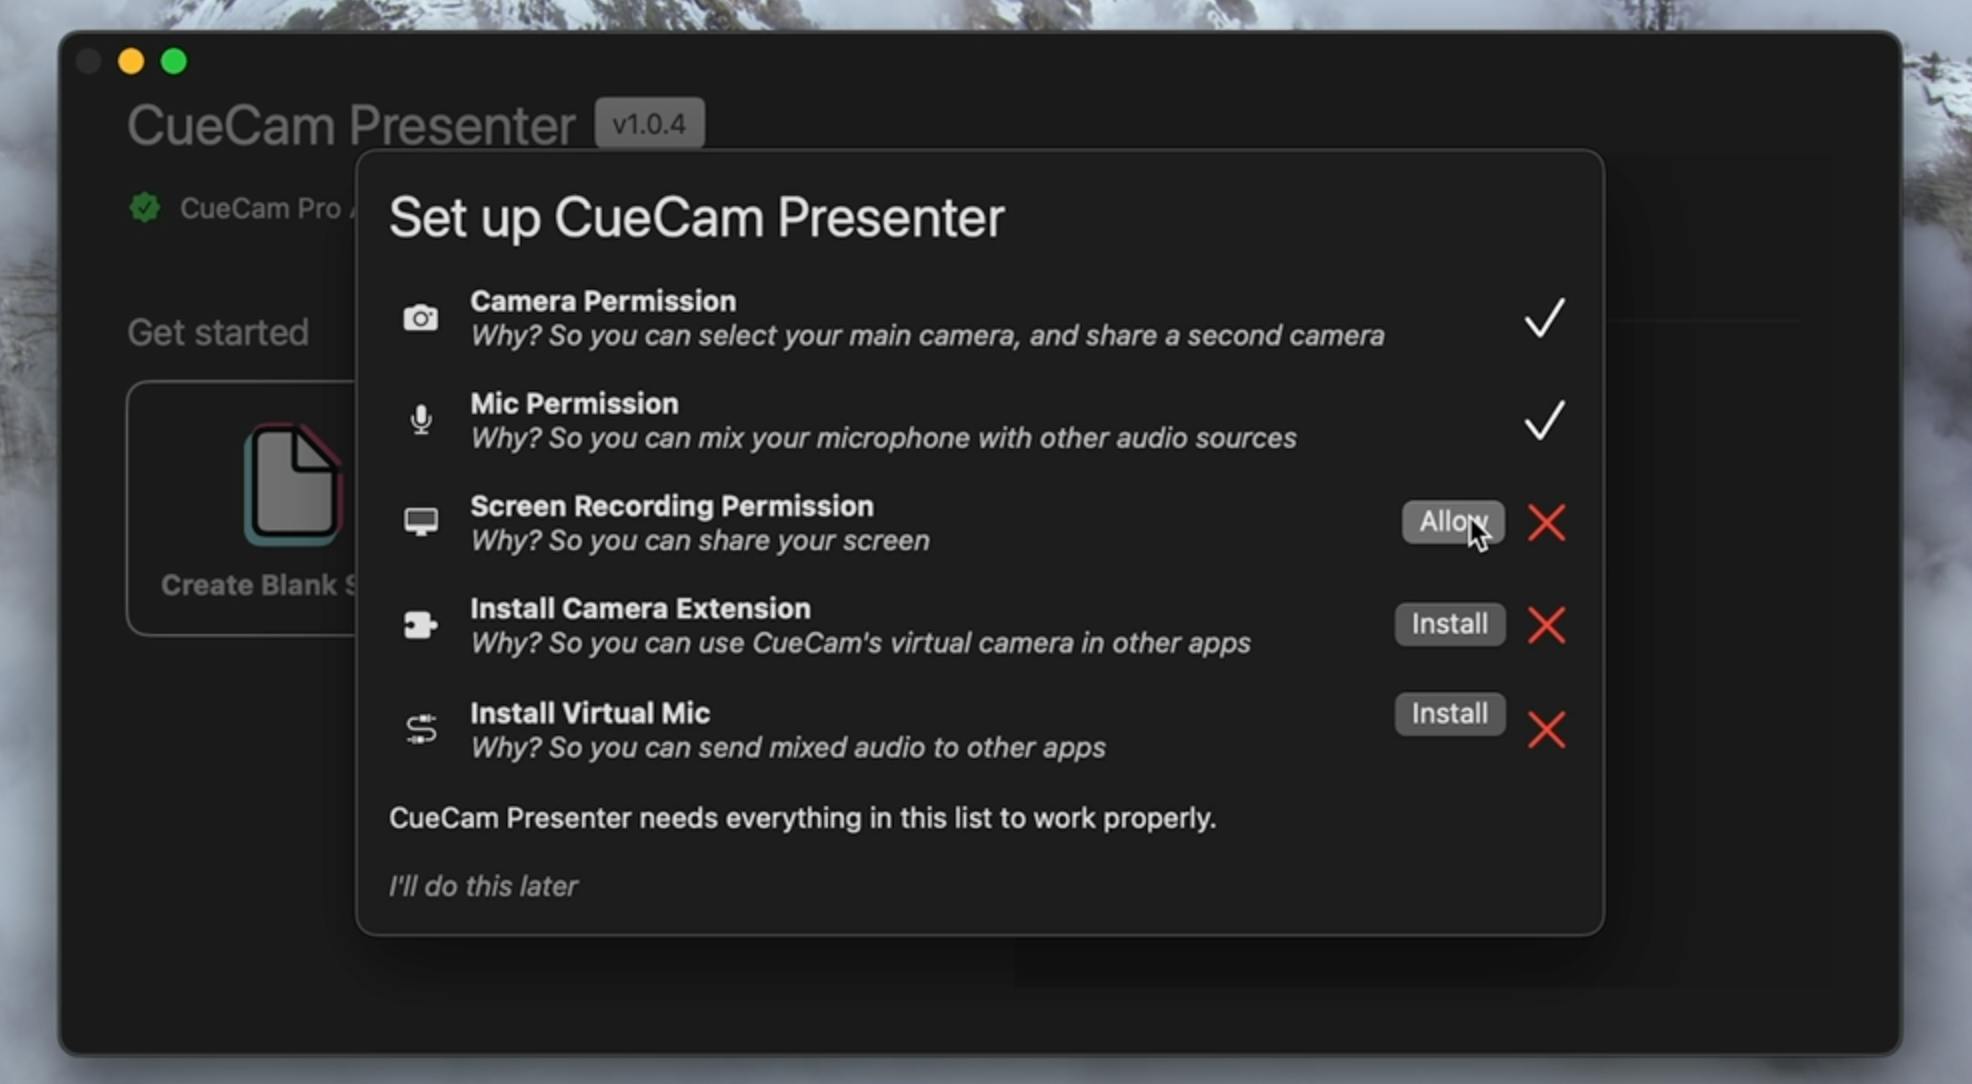This screenshot has width=1972, height=1084.
Task: Click the Install Camera Extension heading
Action: pos(640,608)
